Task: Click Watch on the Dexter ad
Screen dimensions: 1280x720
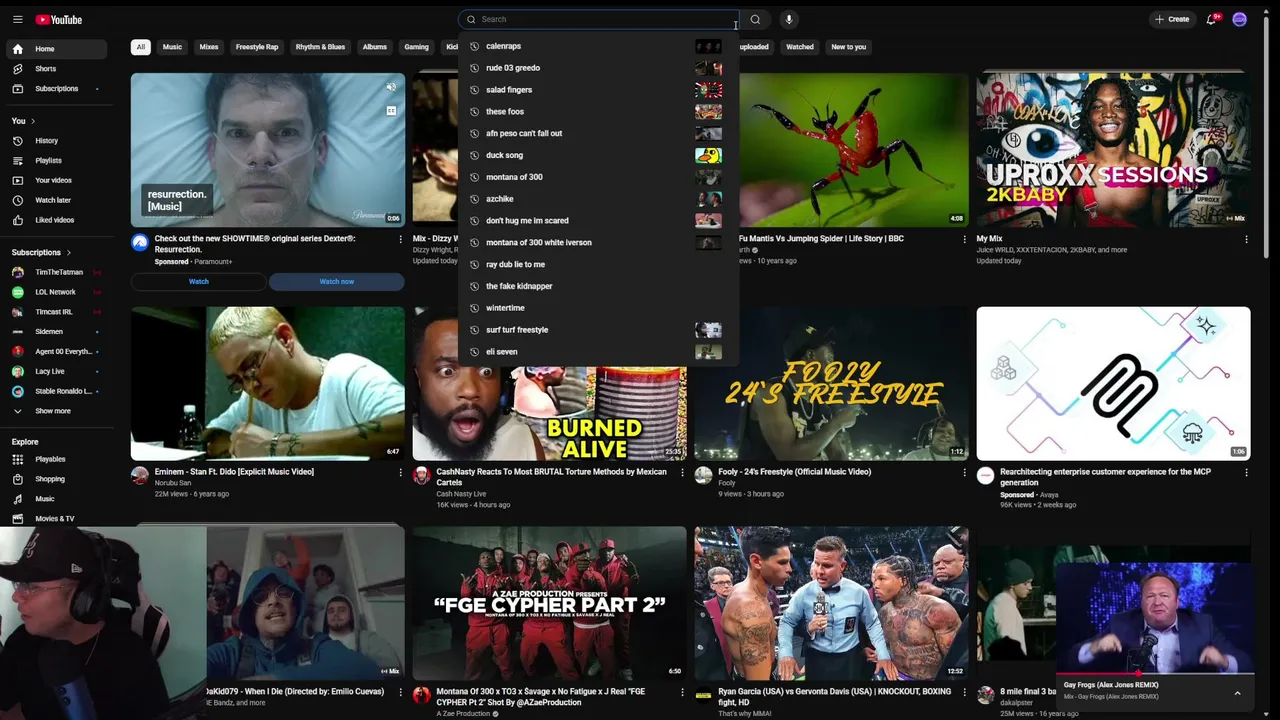Action: coord(199,282)
